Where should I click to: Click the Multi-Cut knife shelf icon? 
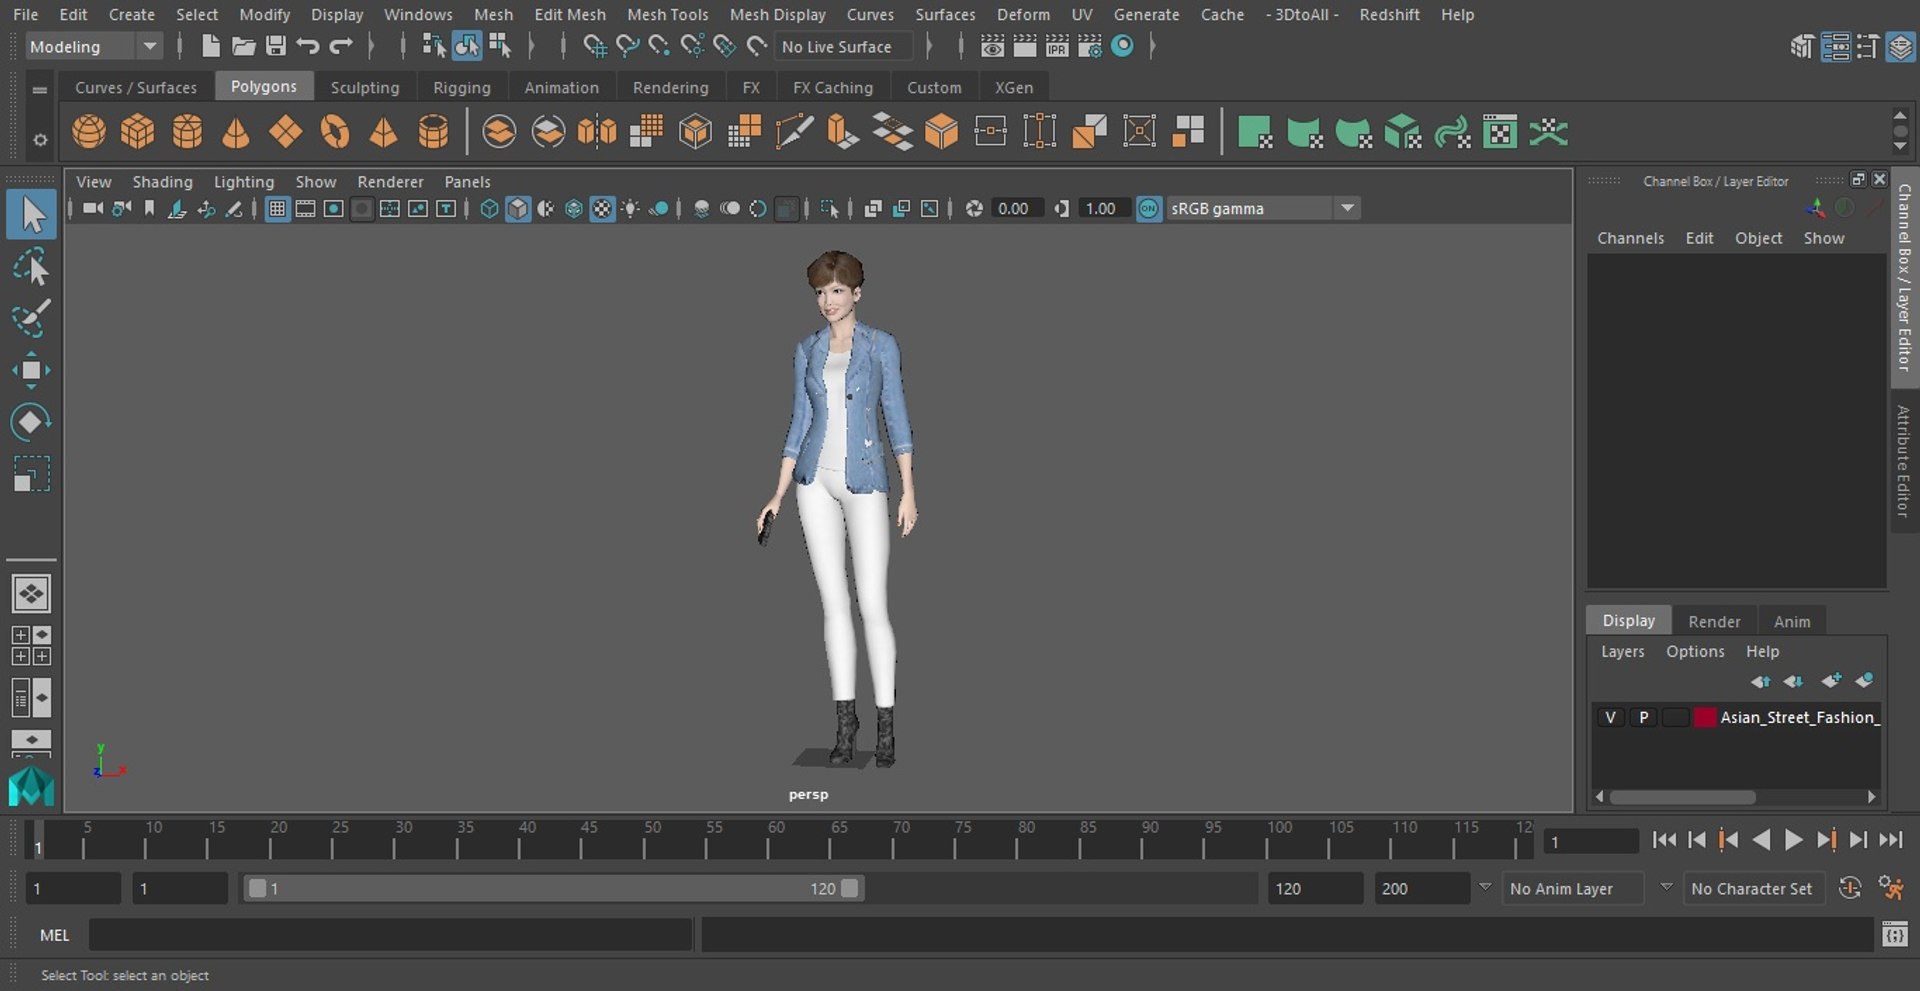pyautogui.click(x=794, y=132)
